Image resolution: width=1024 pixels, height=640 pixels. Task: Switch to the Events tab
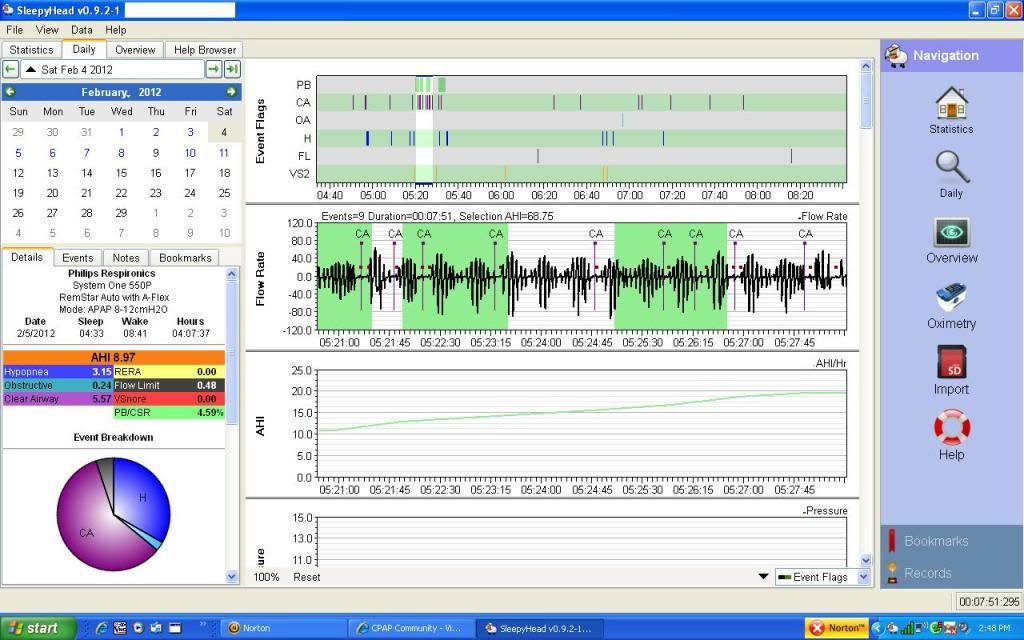click(x=78, y=258)
